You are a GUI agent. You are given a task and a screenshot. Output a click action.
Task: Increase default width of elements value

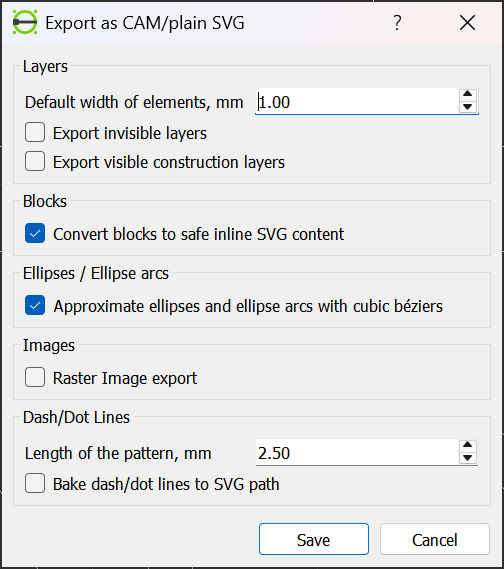[x=467, y=94]
